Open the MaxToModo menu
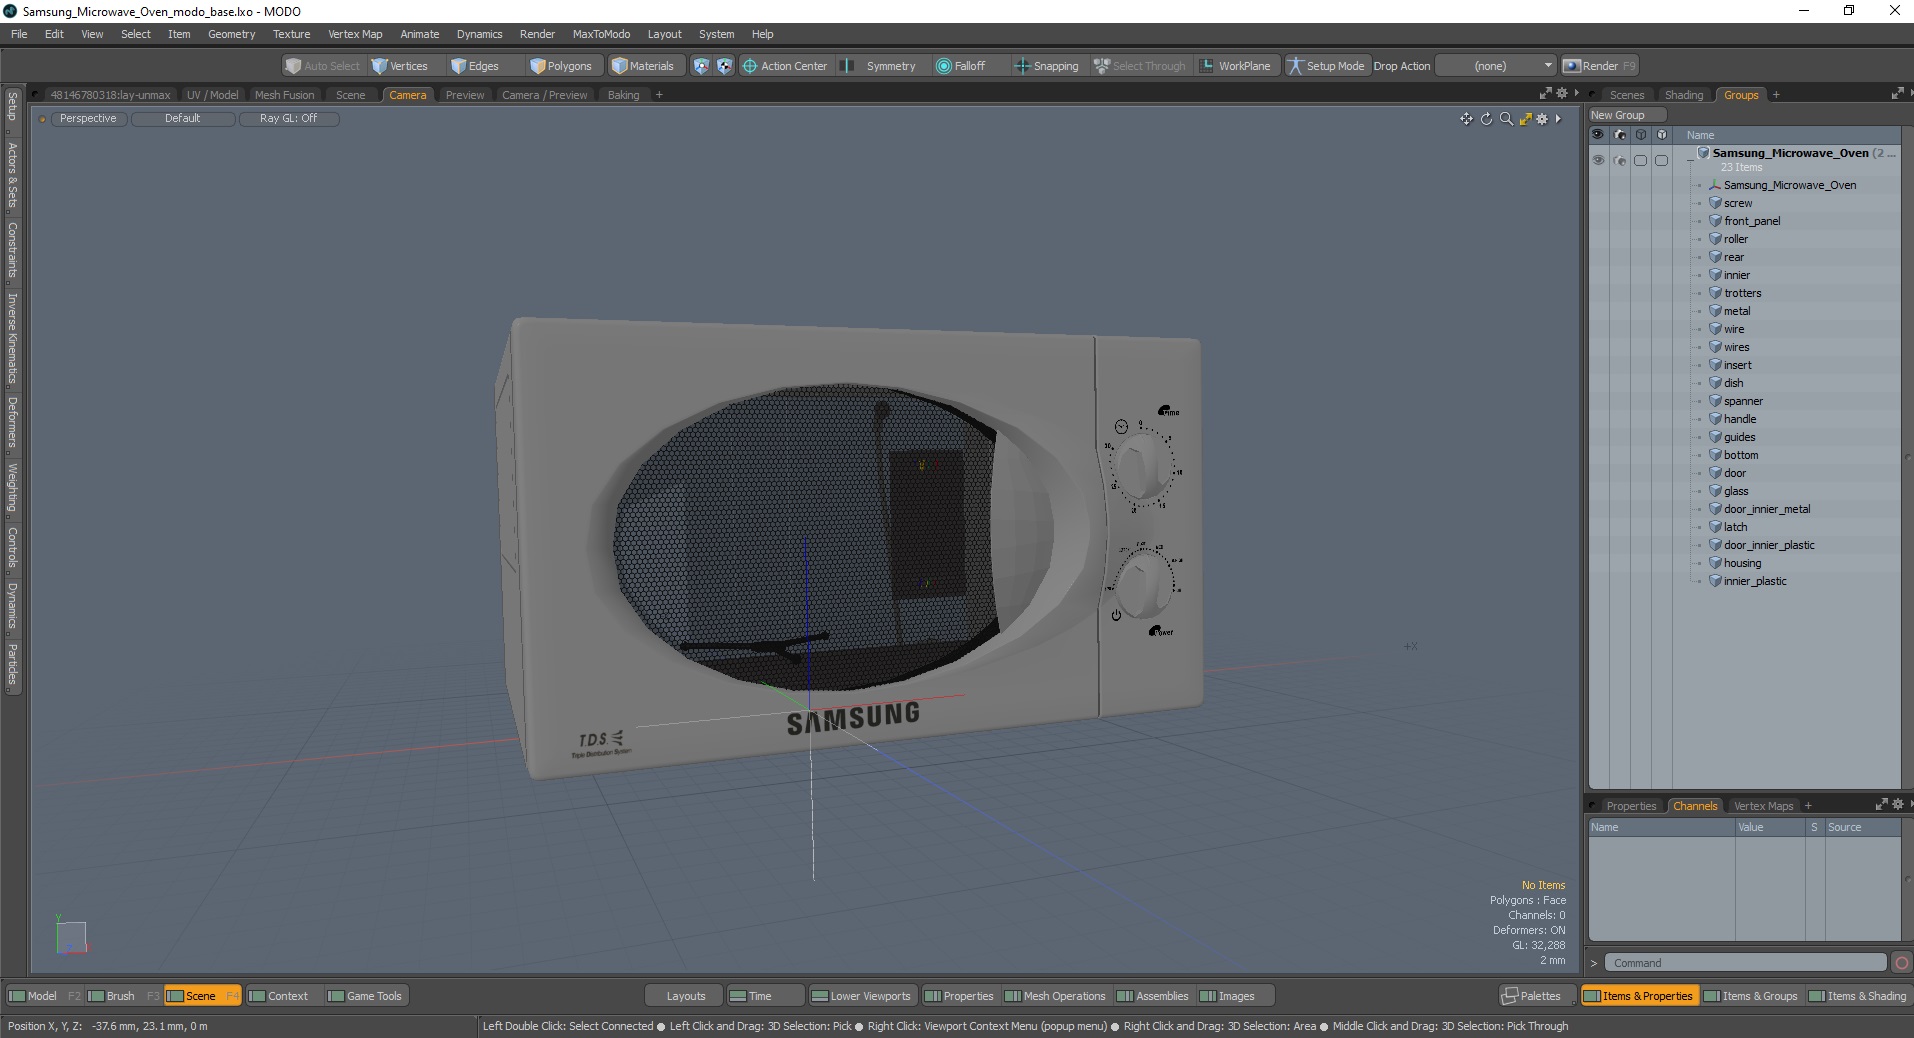The height and width of the screenshot is (1038, 1914). click(601, 34)
